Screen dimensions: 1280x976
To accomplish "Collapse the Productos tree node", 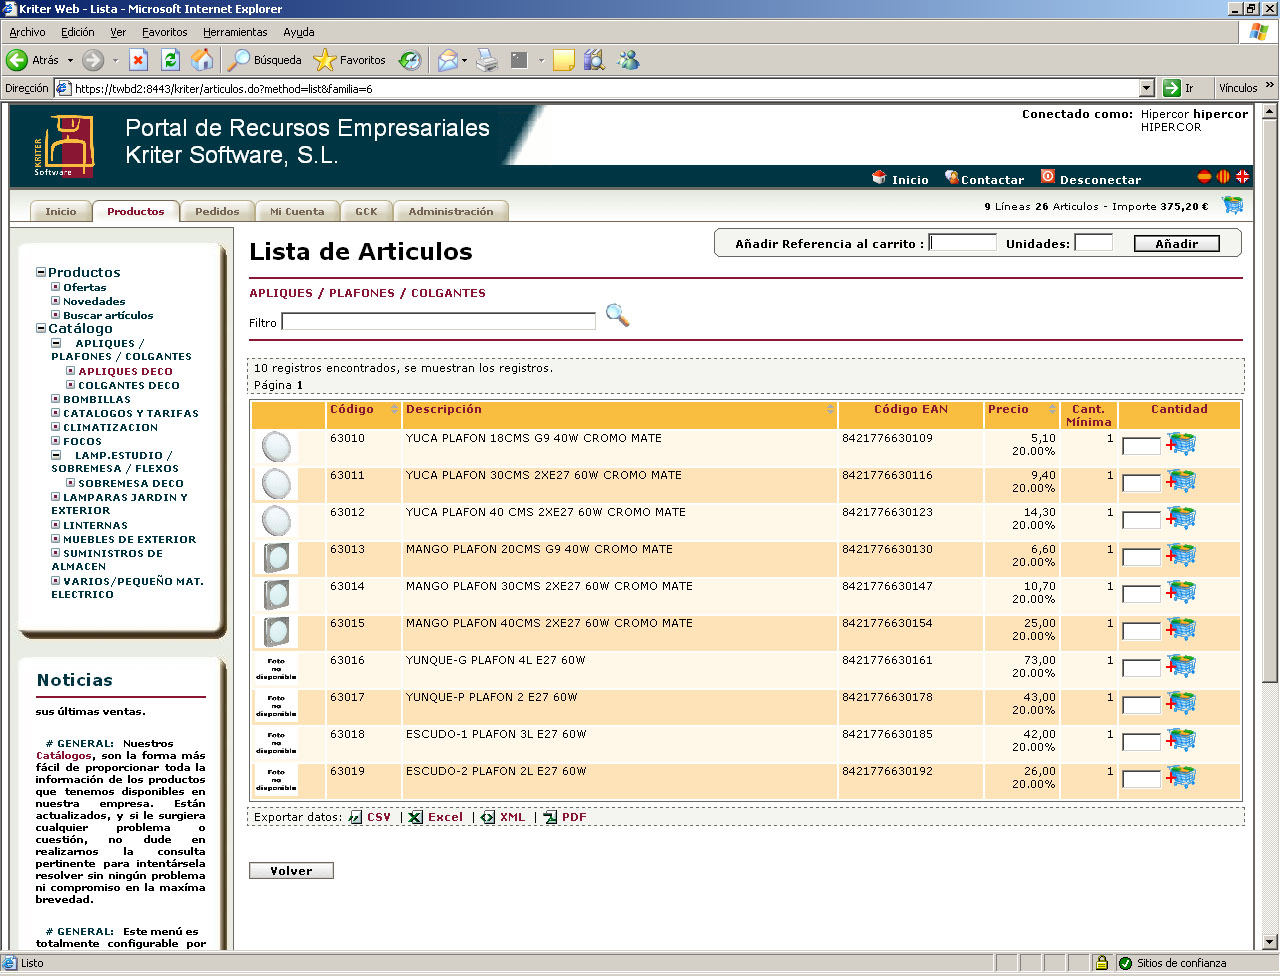I will click(41, 272).
